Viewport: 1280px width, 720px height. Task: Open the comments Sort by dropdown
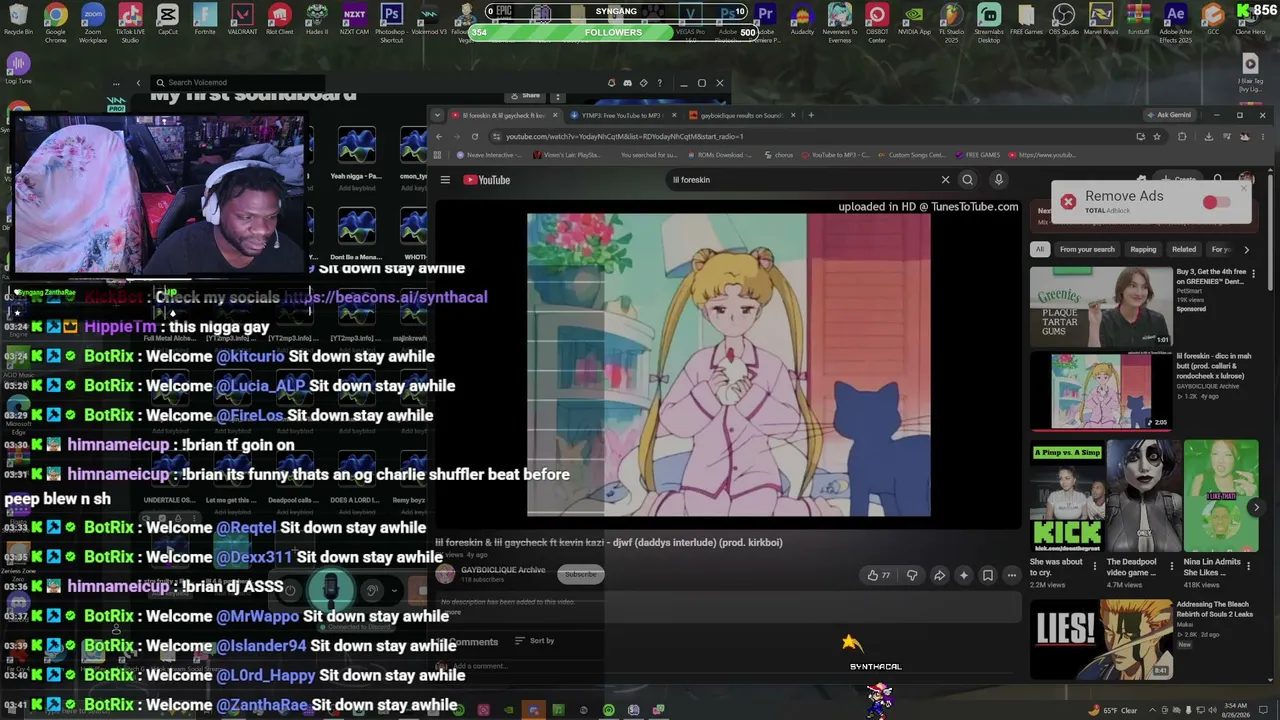[x=535, y=641]
